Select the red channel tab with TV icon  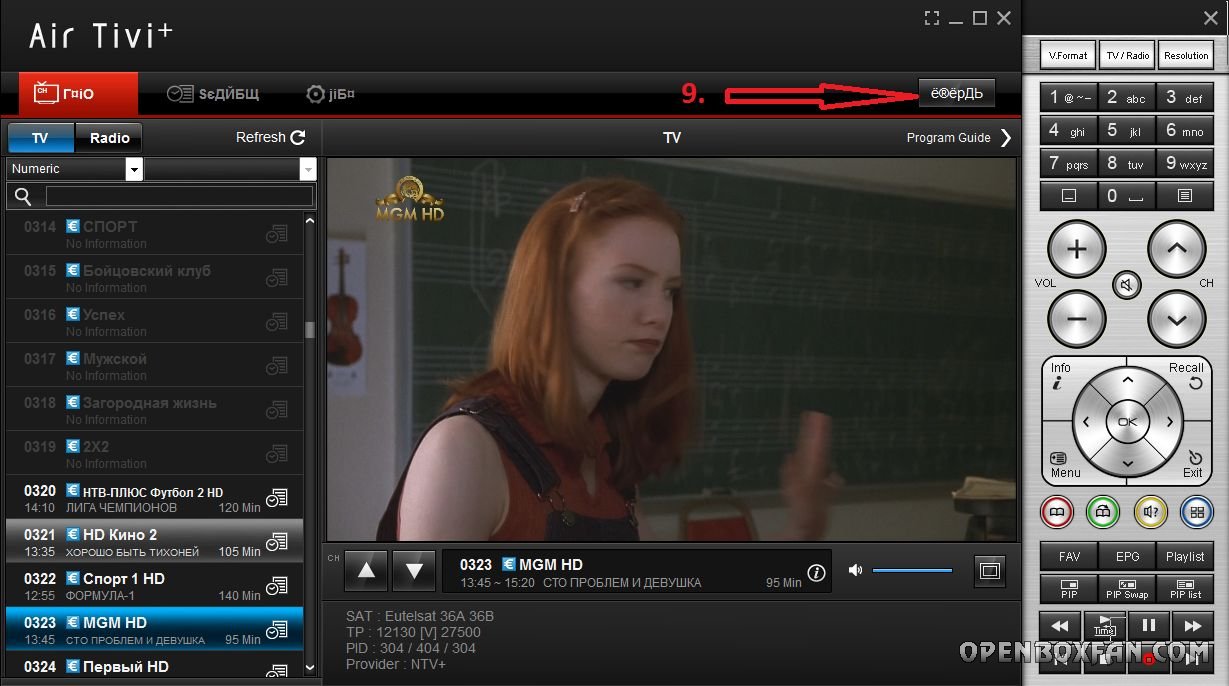click(x=78, y=94)
